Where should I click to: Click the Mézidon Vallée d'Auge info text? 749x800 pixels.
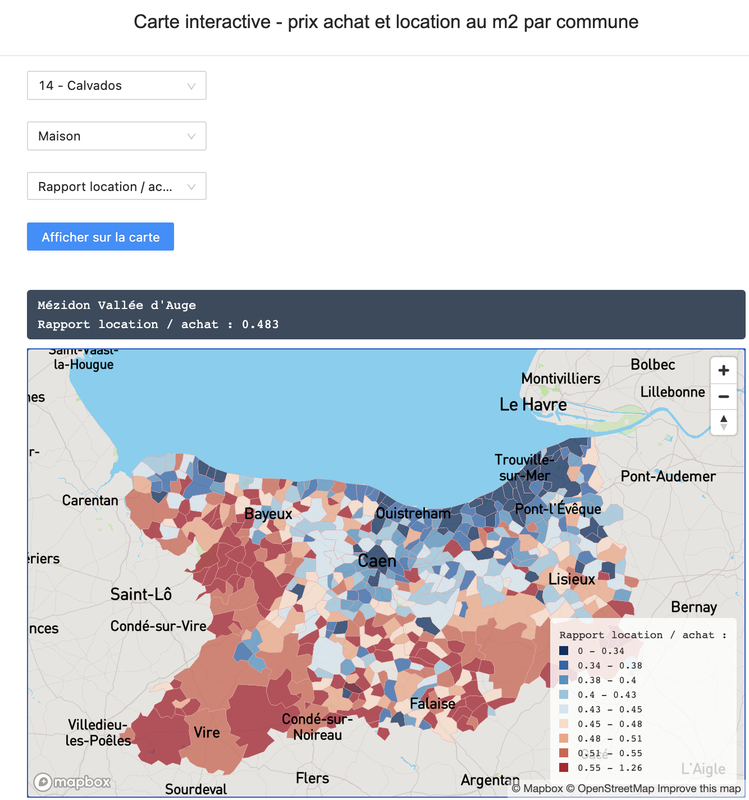(x=116, y=305)
